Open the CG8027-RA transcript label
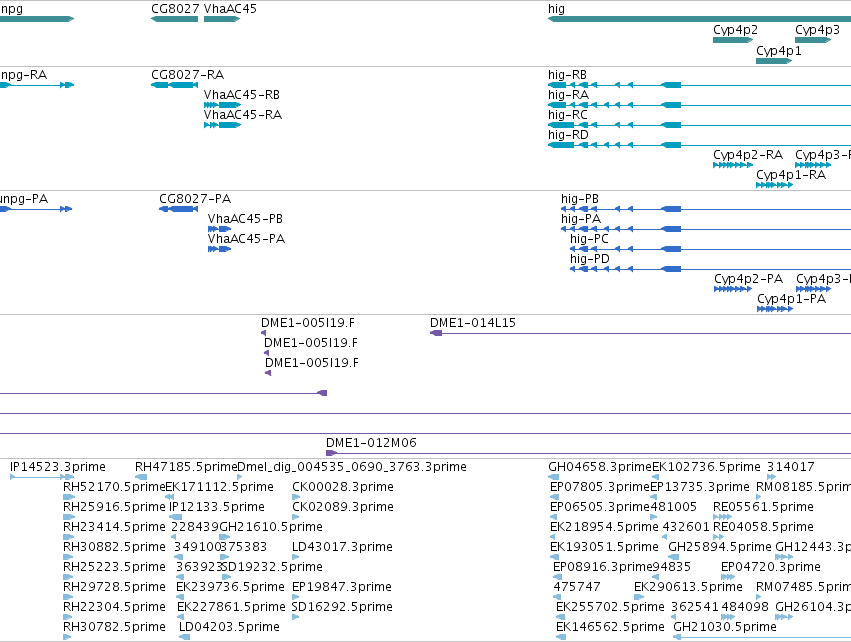851x642 pixels. [x=187, y=75]
